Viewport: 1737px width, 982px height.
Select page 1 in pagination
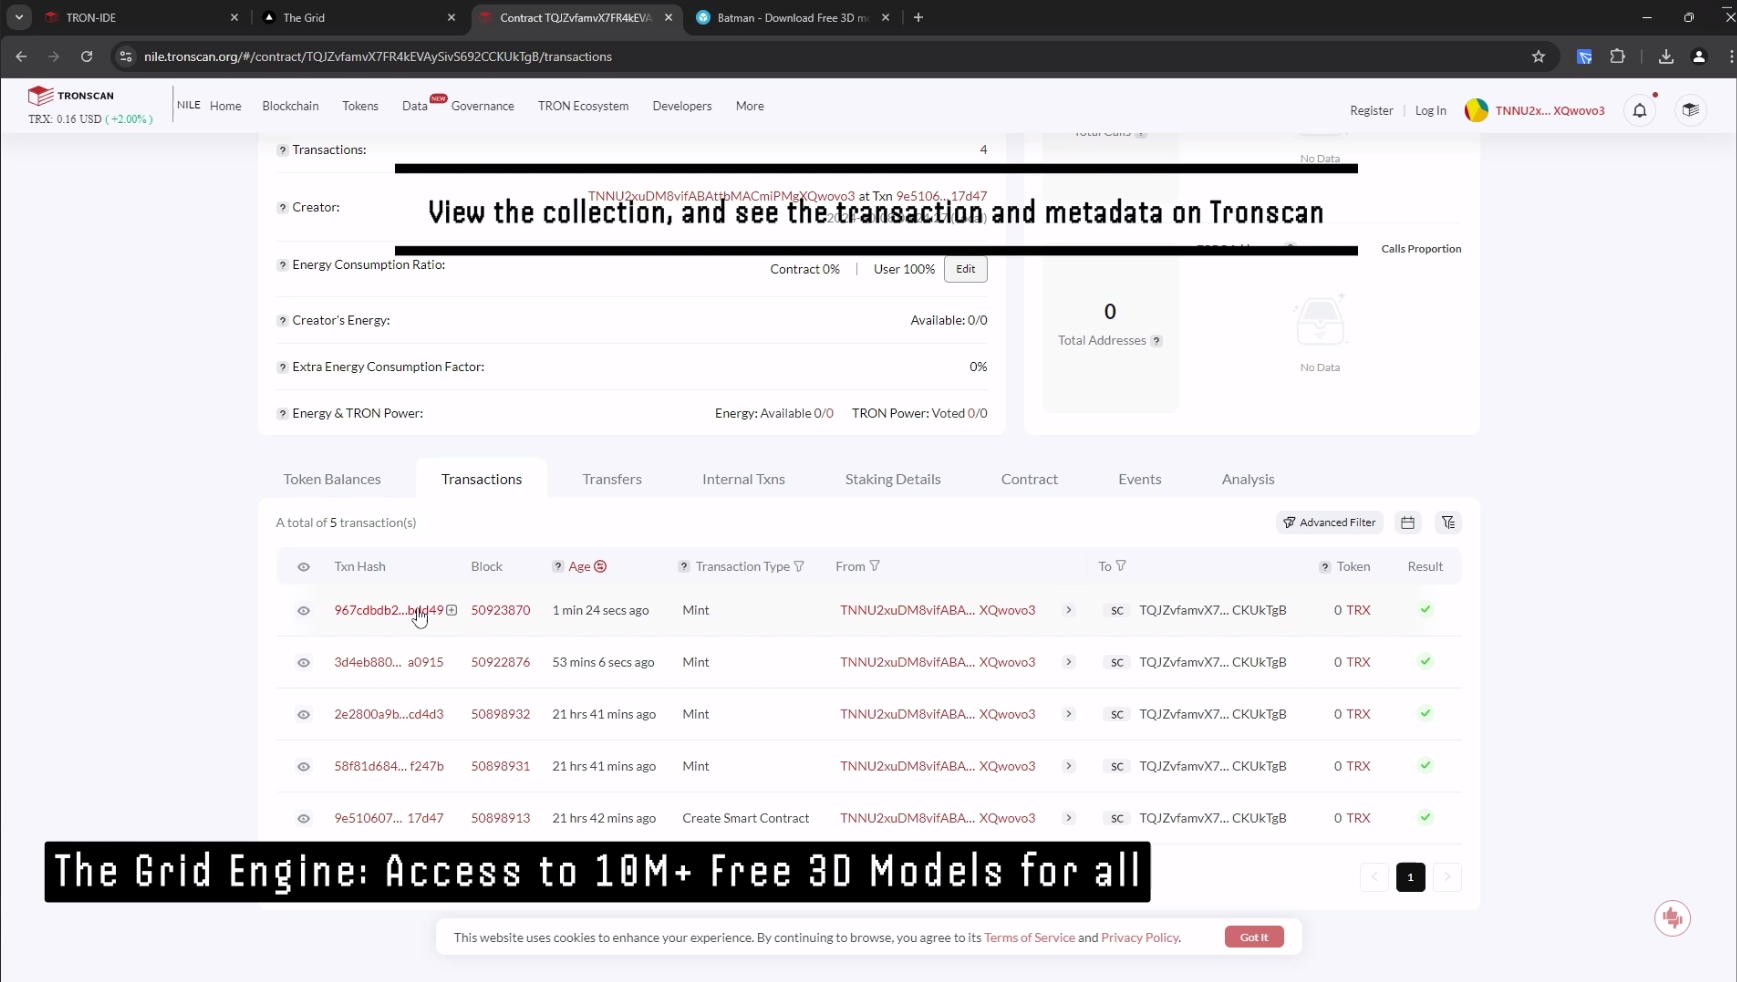point(1410,877)
